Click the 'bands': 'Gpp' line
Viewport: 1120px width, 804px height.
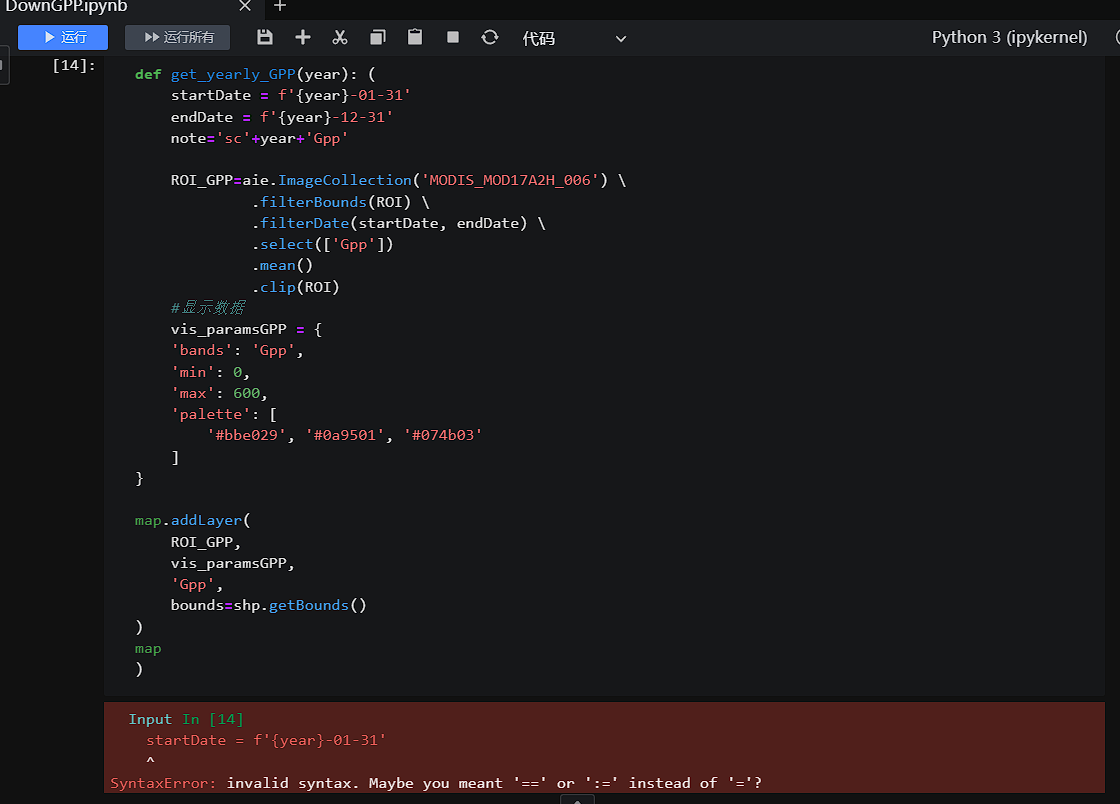[x=237, y=351]
